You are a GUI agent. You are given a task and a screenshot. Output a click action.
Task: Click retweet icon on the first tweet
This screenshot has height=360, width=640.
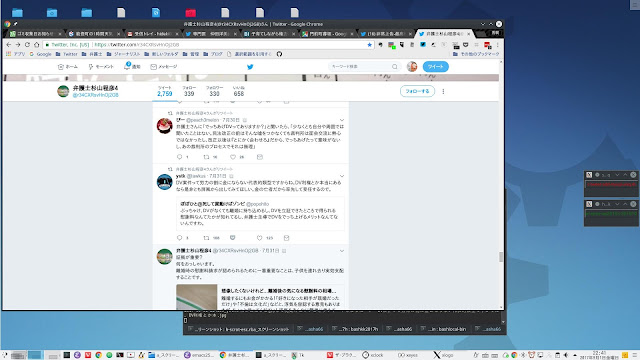click(207, 157)
